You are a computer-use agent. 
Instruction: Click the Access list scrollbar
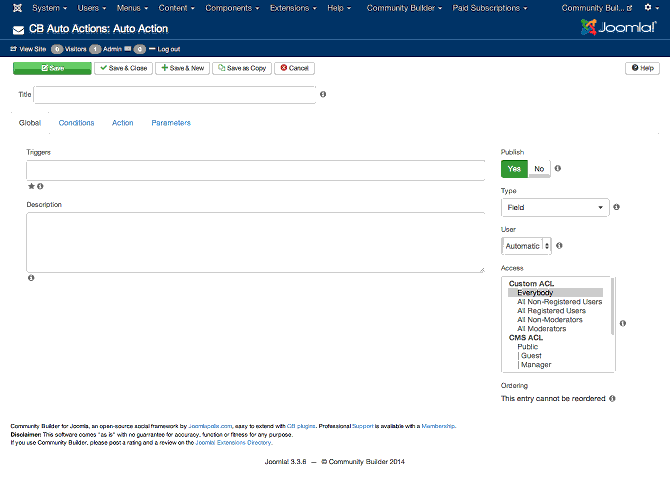(x=613, y=306)
